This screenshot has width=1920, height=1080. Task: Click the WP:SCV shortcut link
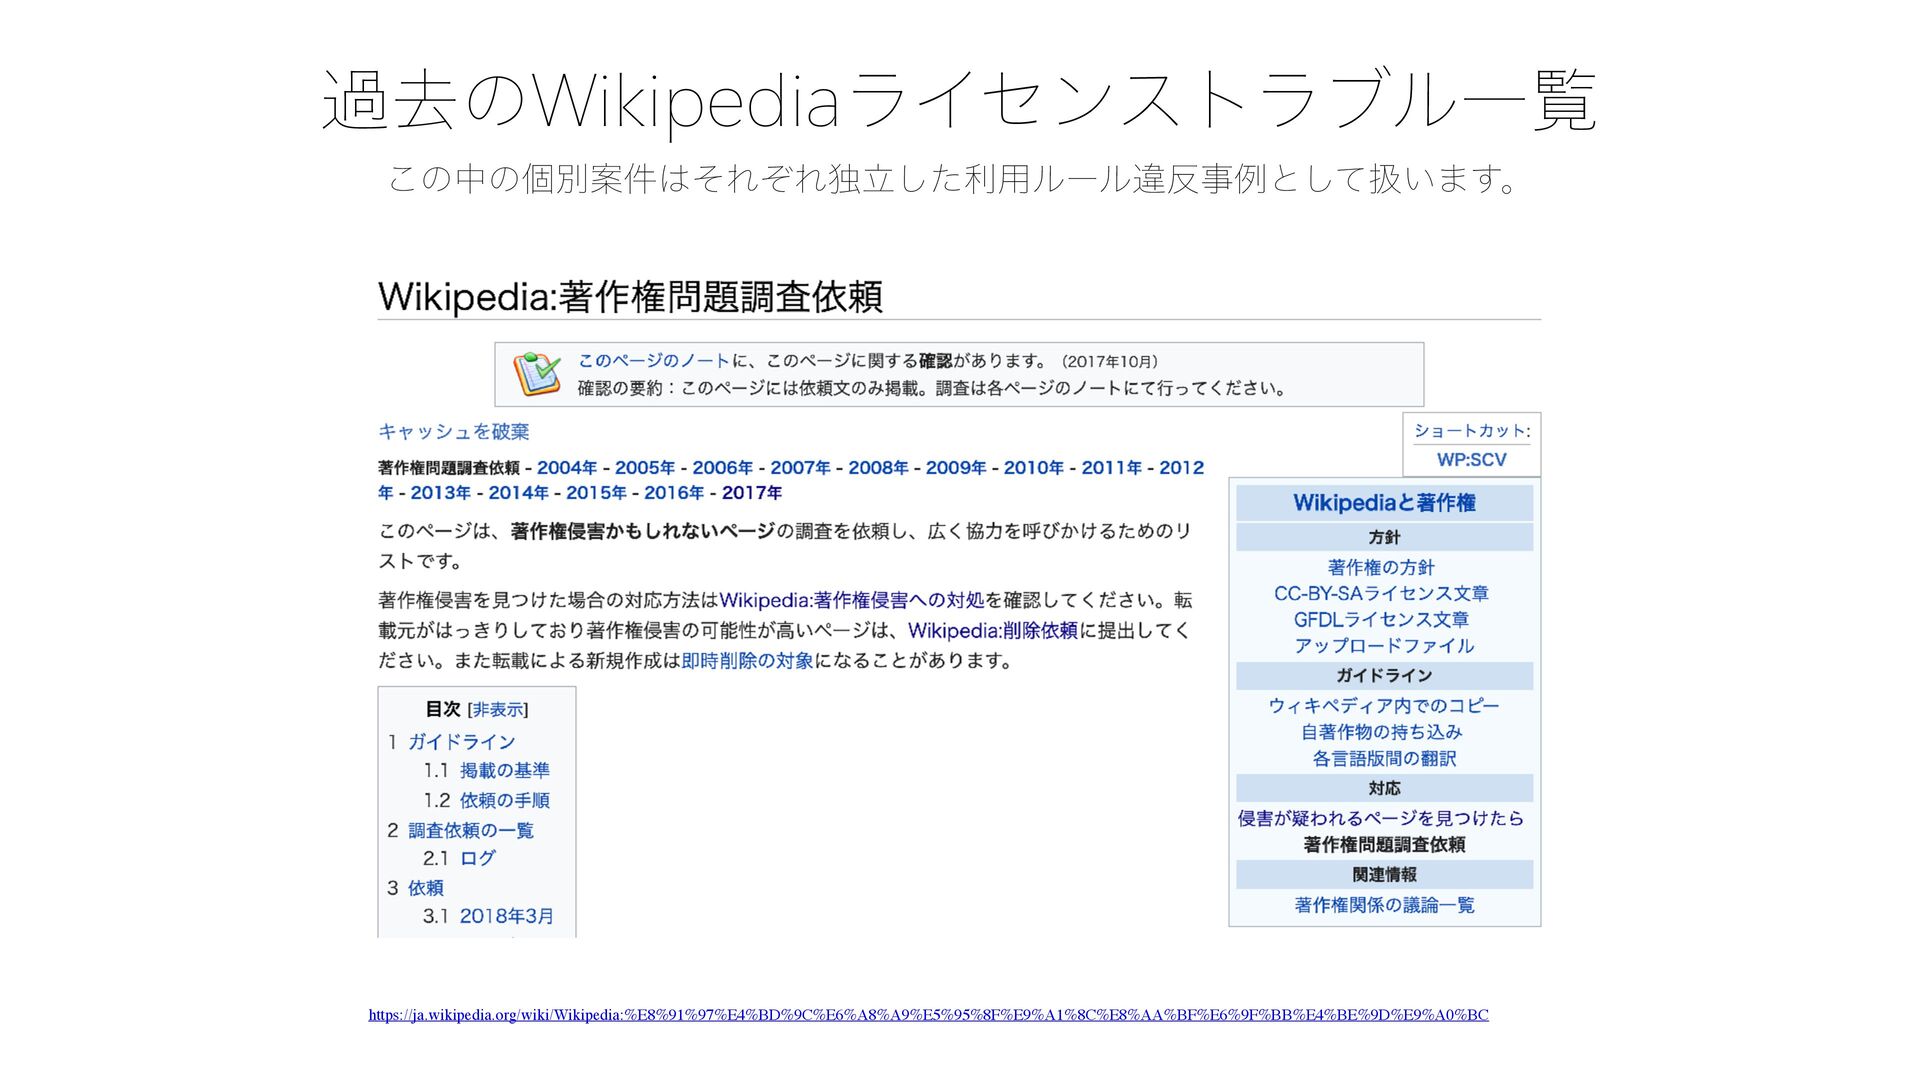click(x=1470, y=460)
